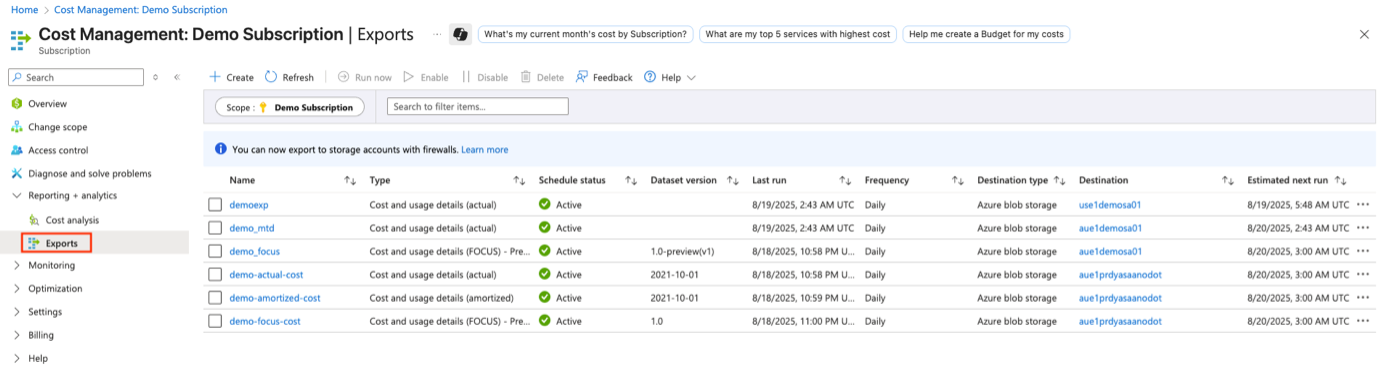Open the demo_focus row ellipsis menu
The height and width of the screenshot is (378, 1384).
pyautogui.click(x=1363, y=251)
